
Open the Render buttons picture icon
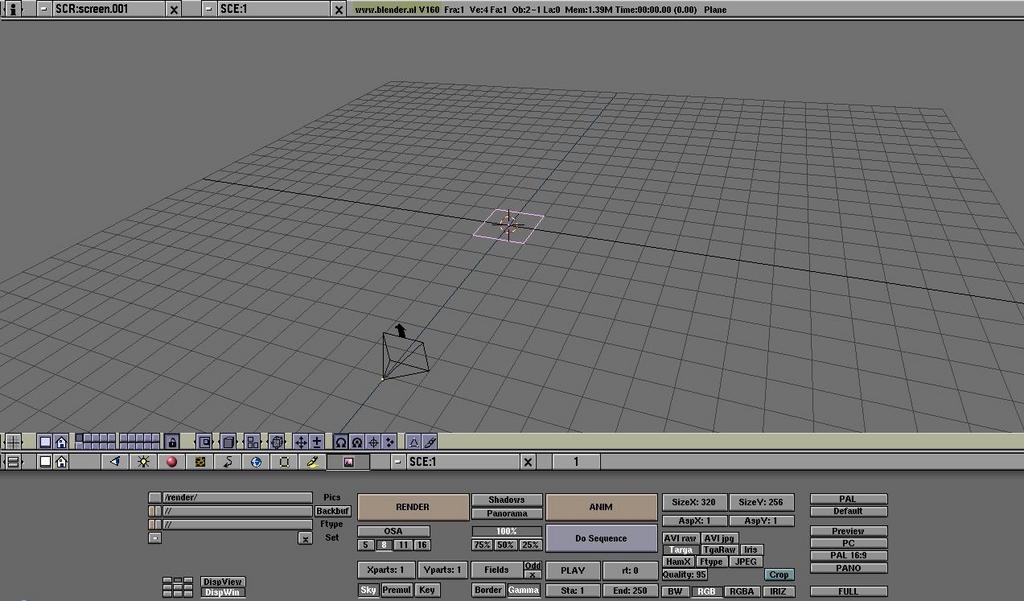click(x=348, y=462)
